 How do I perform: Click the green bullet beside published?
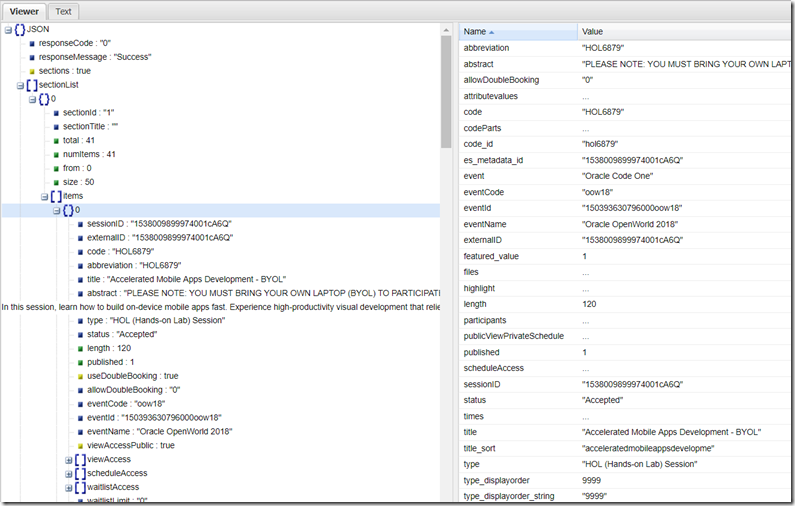(x=80, y=363)
